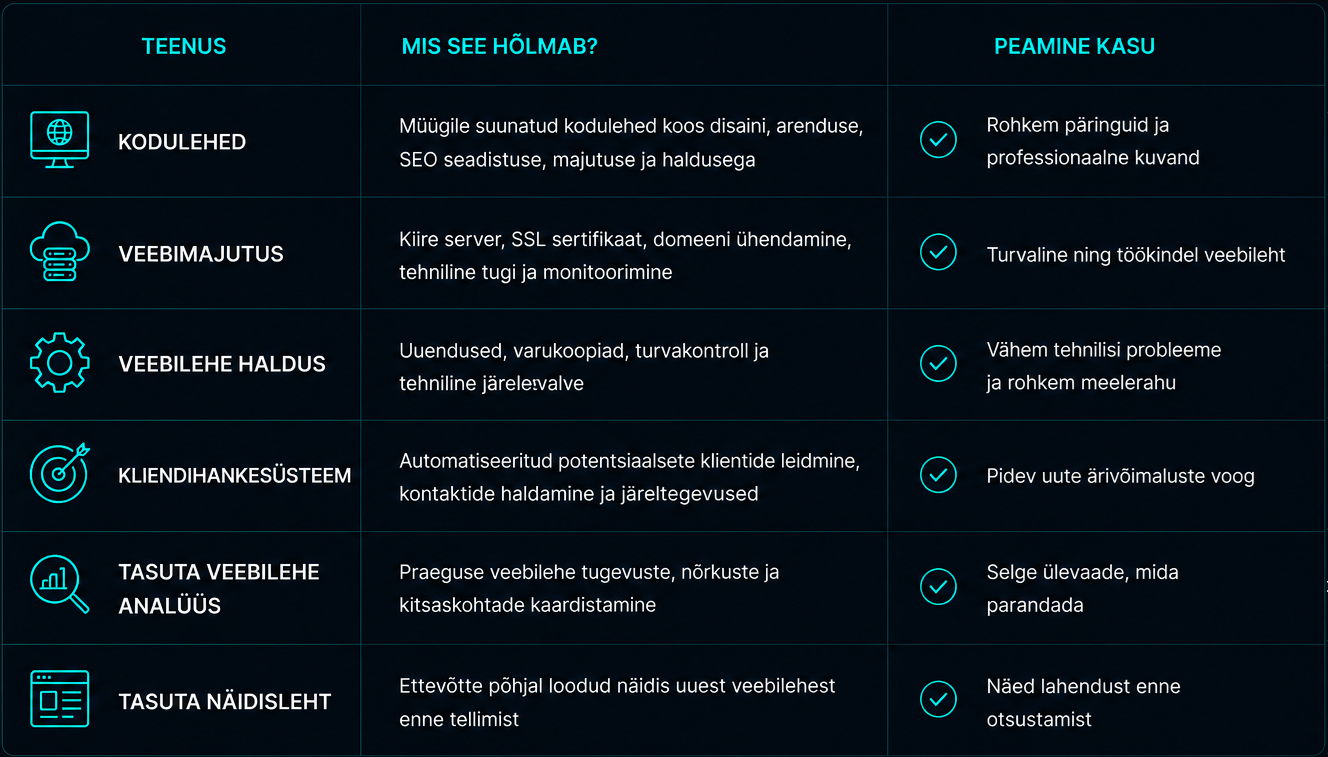Click the TEENUS column header

coord(184,46)
